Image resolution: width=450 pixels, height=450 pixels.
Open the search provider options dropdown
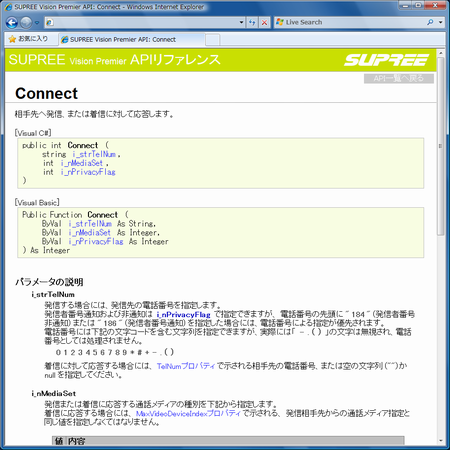[x=440, y=22]
